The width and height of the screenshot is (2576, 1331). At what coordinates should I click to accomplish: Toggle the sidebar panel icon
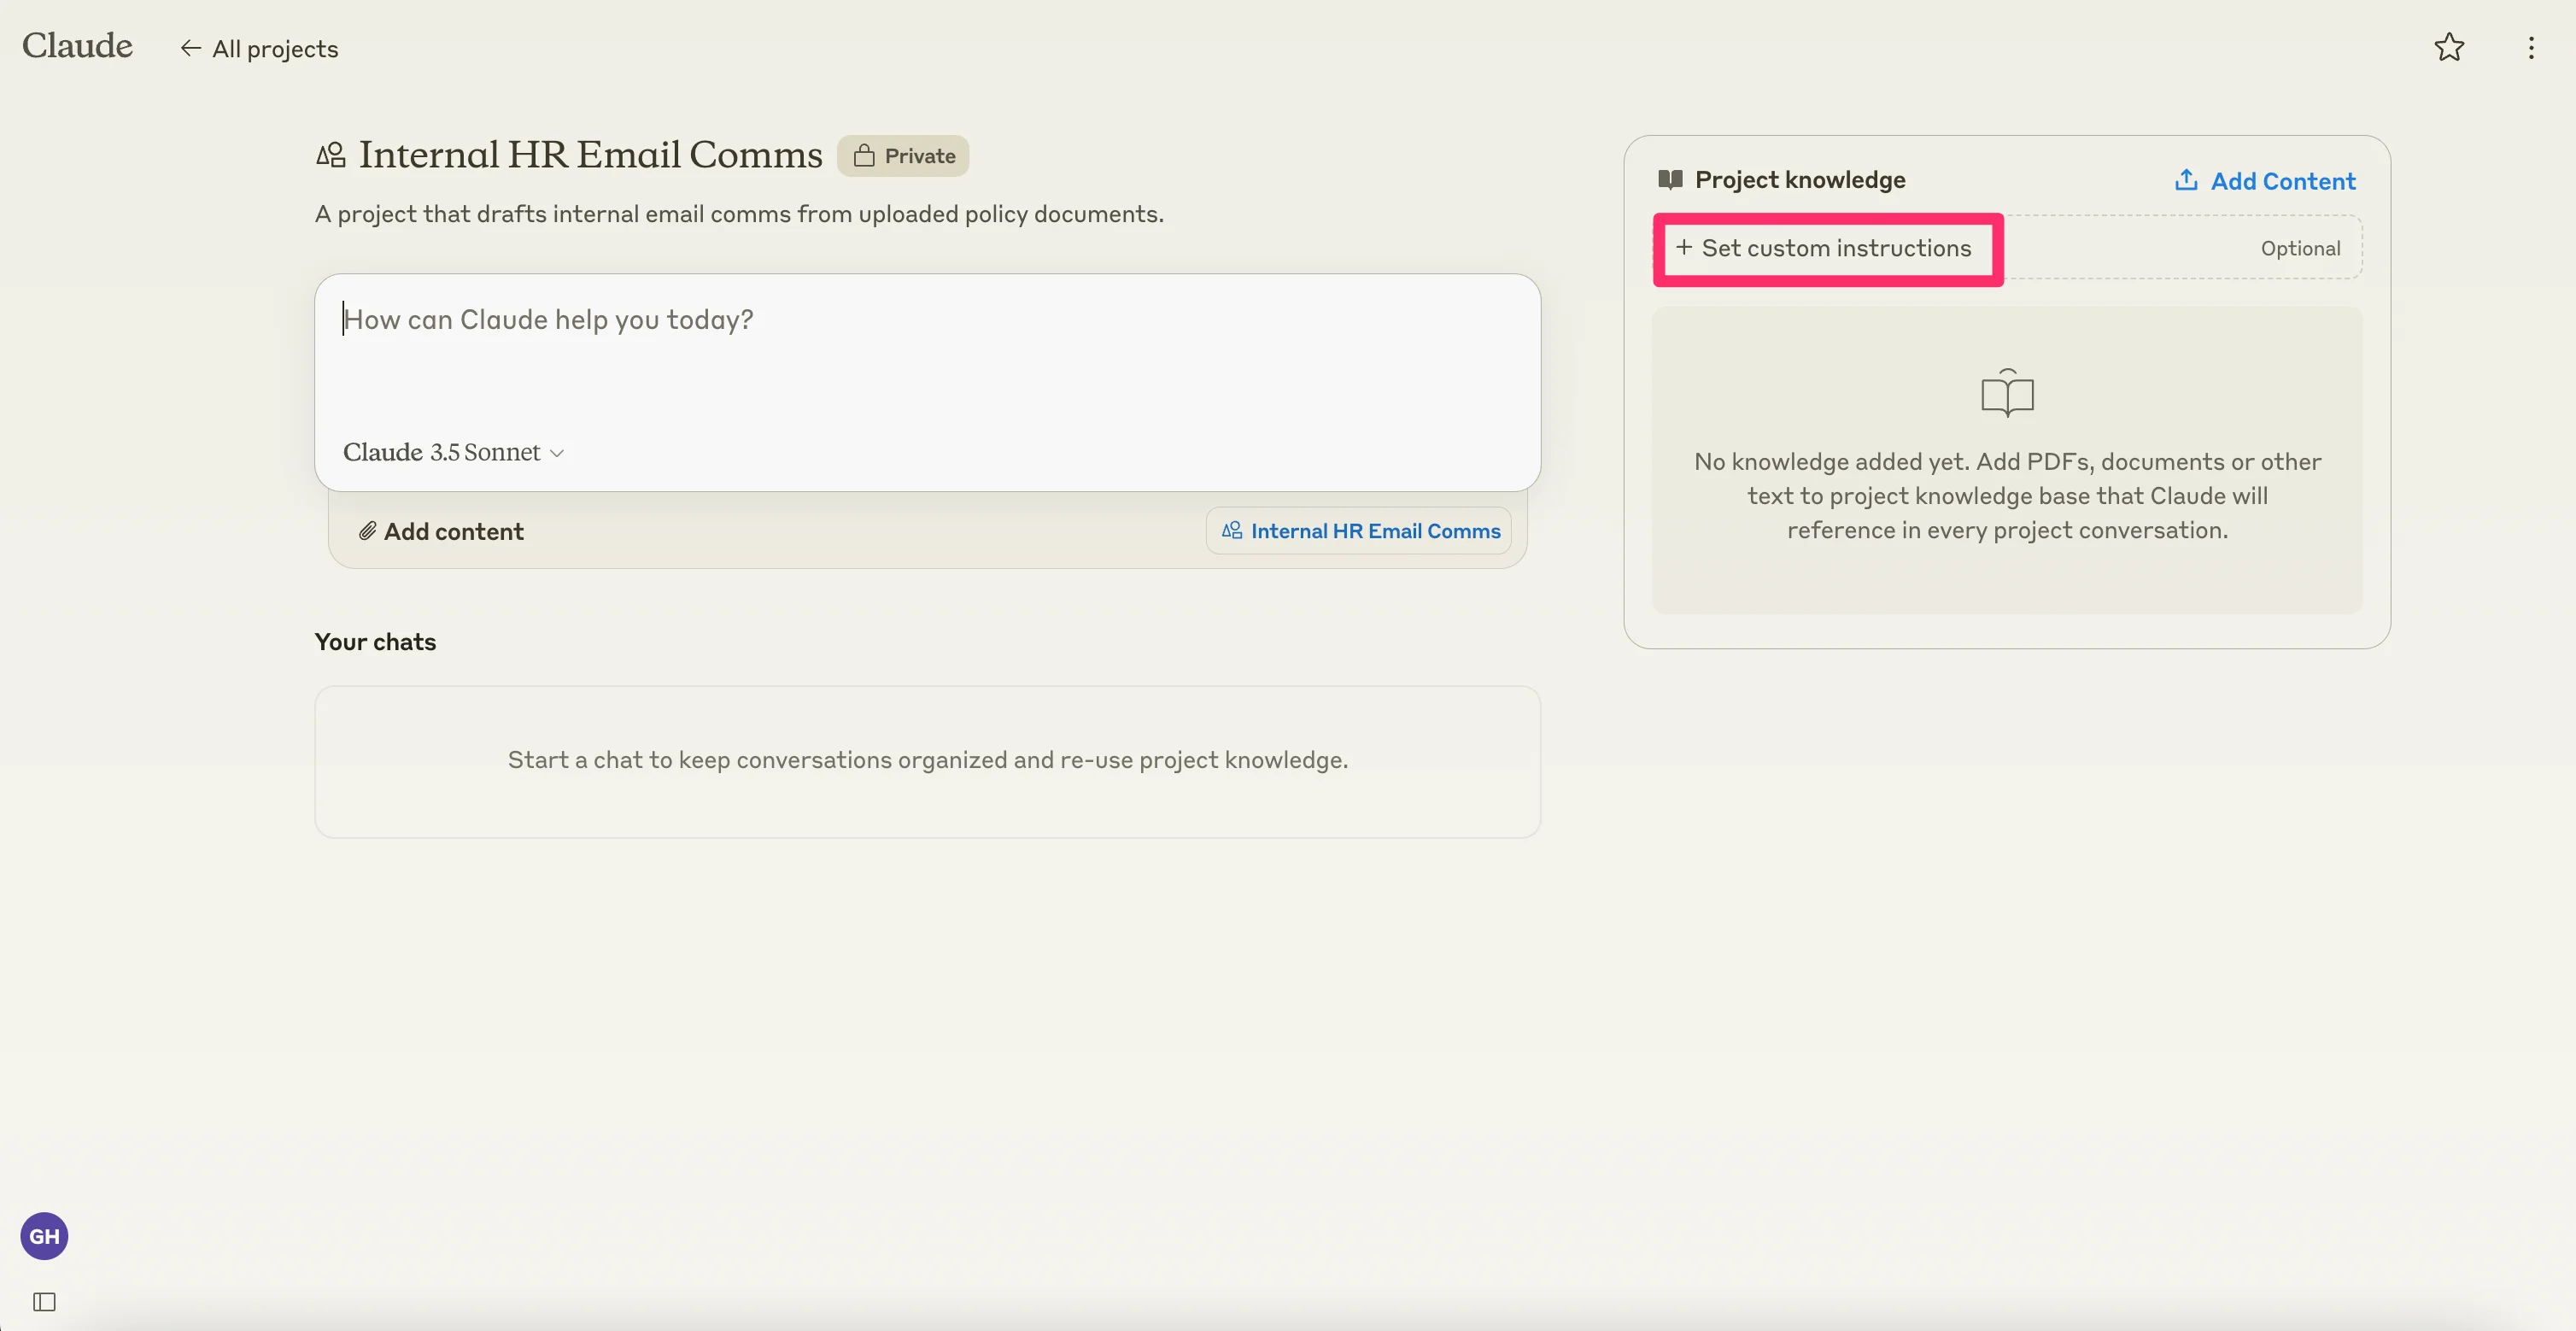coord(44,1301)
